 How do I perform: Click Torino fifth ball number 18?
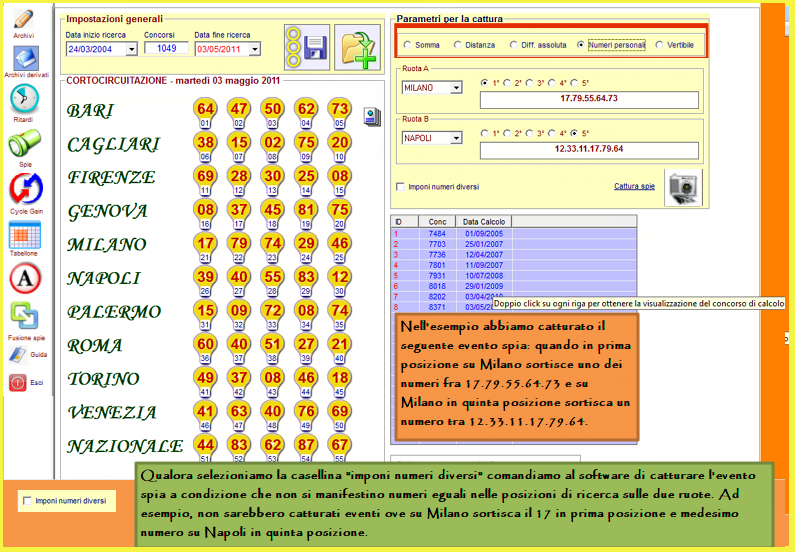[340, 378]
